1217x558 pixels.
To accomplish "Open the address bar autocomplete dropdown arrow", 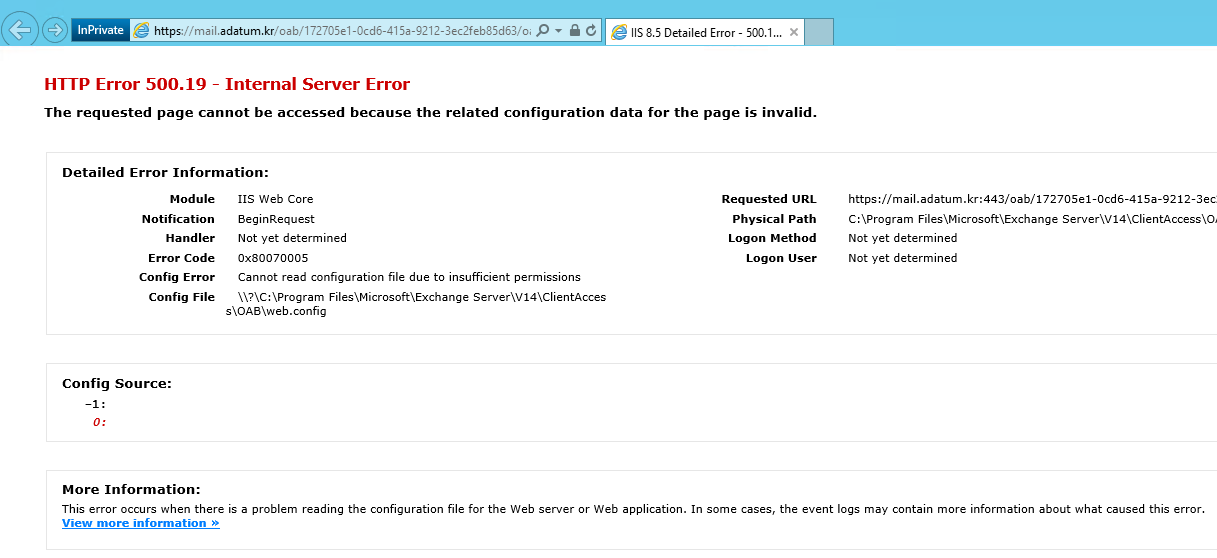I will [558, 31].
